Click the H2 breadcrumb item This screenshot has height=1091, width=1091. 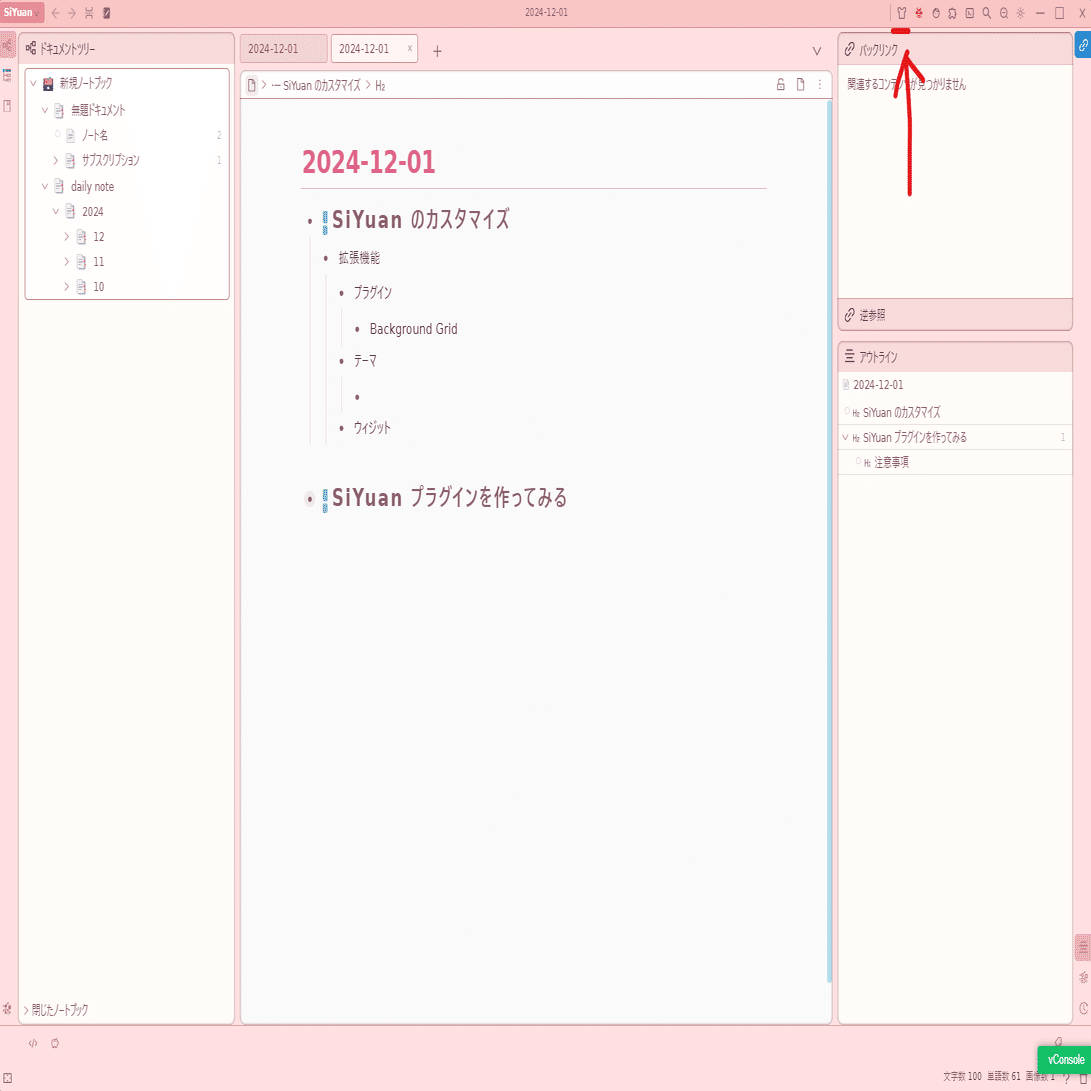[x=380, y=86]
